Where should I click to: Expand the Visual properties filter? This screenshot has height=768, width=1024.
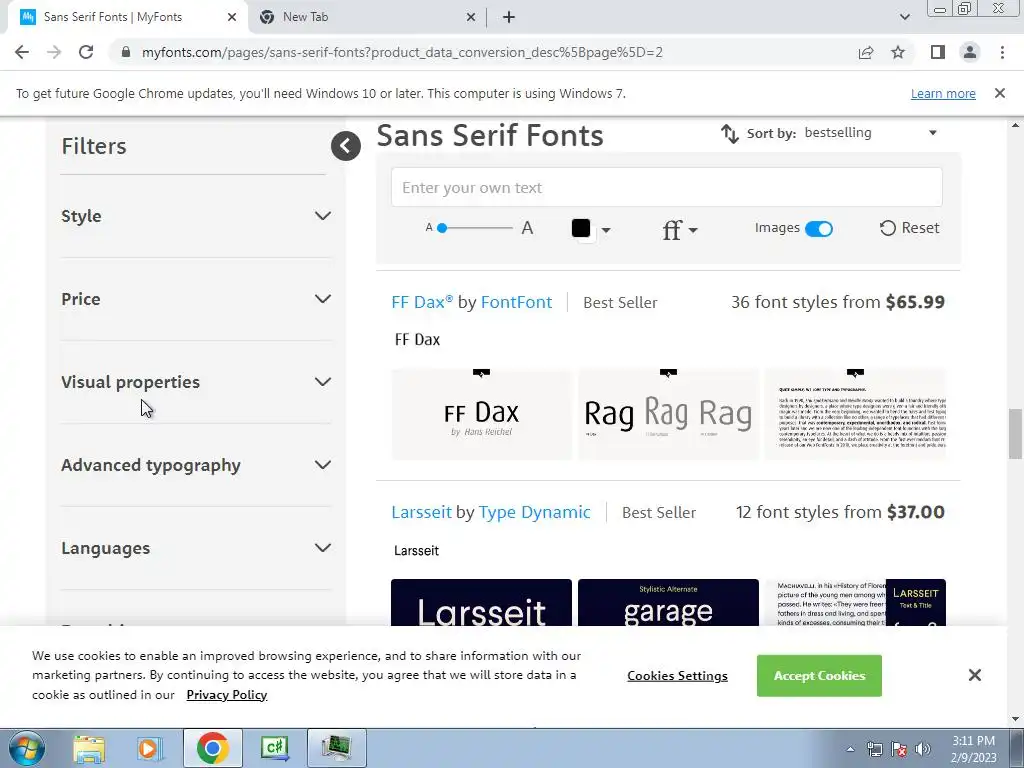(x=196, y=382)
